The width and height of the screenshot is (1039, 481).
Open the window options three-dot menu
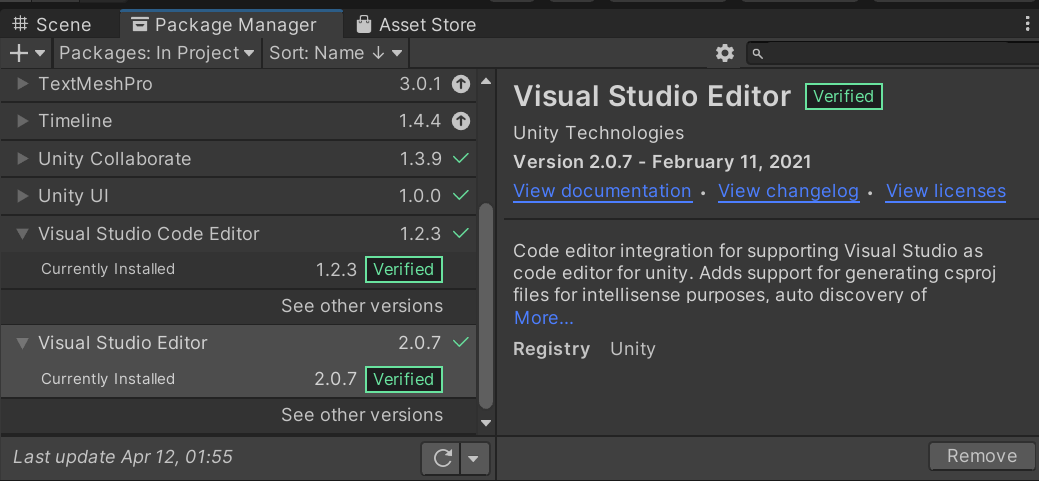pyautogui.click(x=1028, y=24)
